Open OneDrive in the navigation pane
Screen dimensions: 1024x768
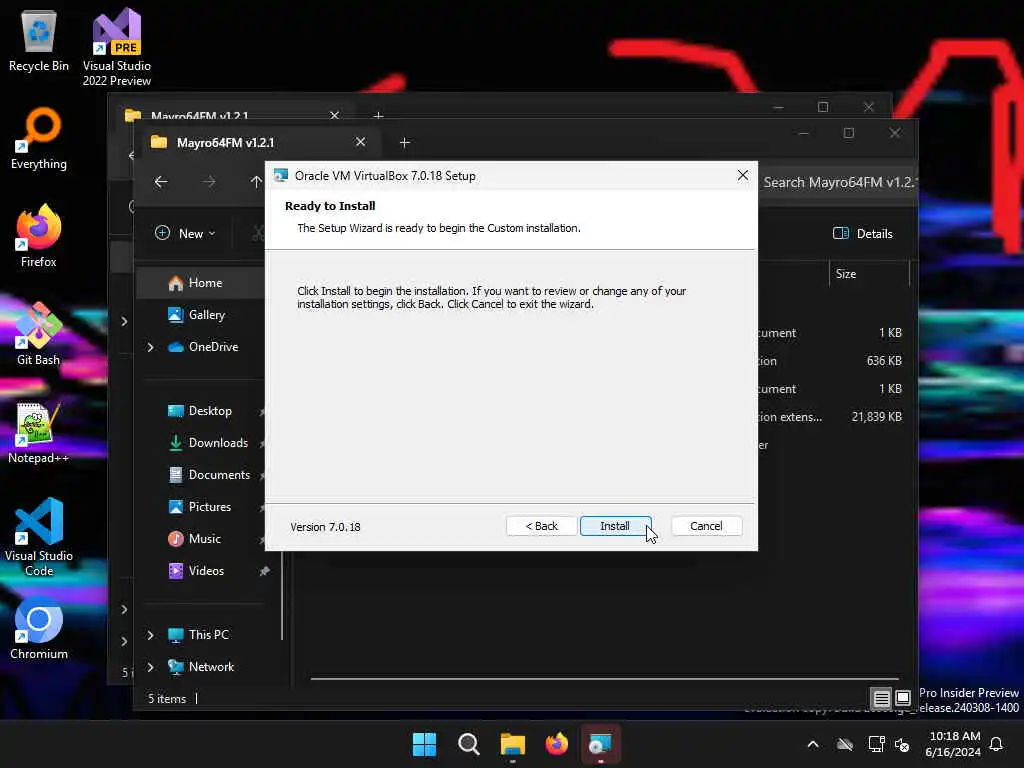(204, 347)
